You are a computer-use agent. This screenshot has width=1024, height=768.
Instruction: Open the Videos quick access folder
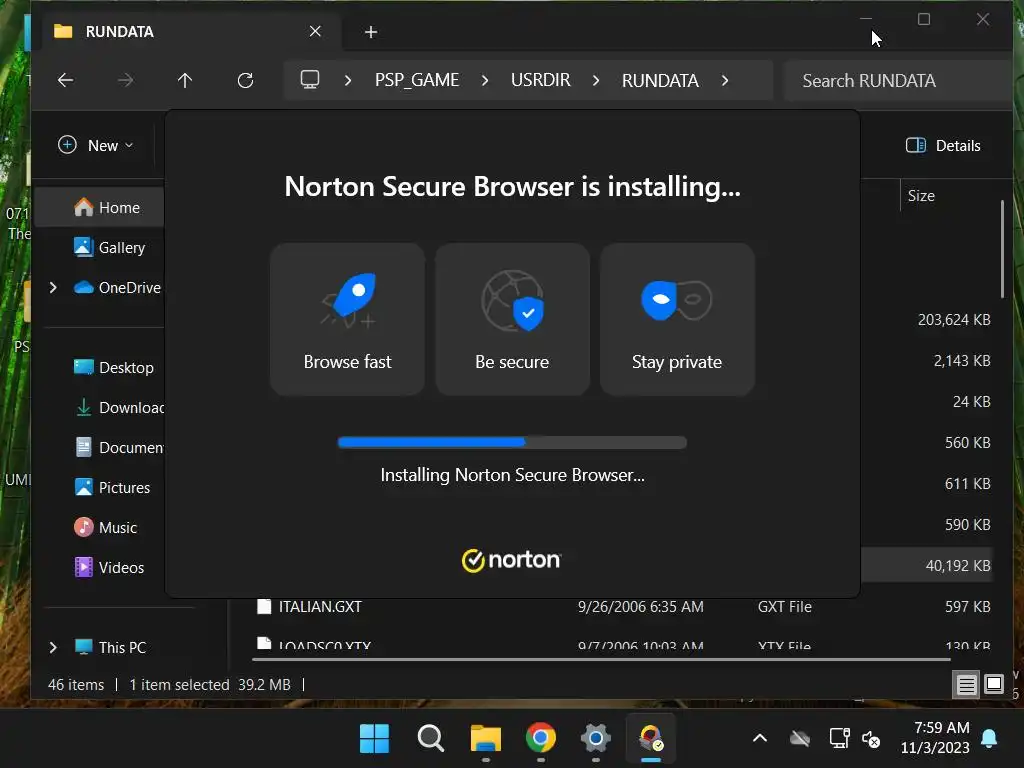[x=108, y=568]
